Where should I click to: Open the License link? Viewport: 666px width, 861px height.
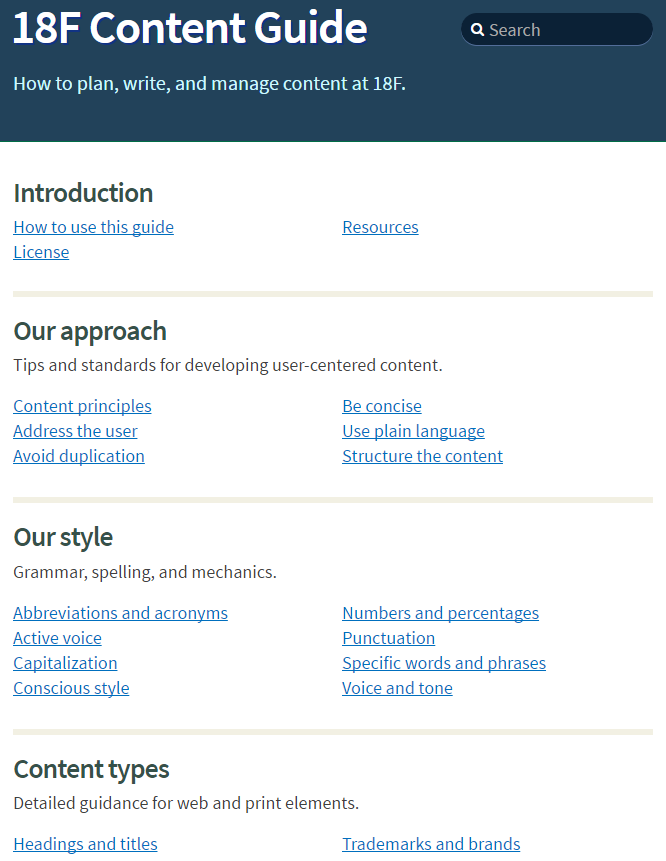point(41,252)
